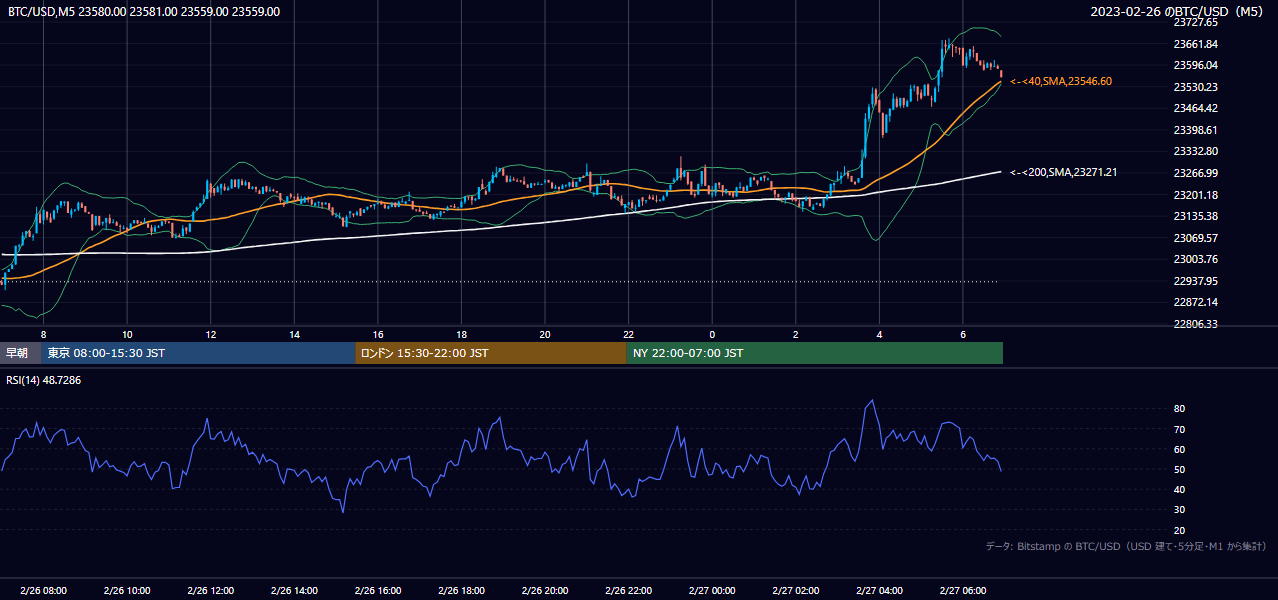Click the 2/27 00:00 date label
The image size is (1278, 600).
click(712, 591)
